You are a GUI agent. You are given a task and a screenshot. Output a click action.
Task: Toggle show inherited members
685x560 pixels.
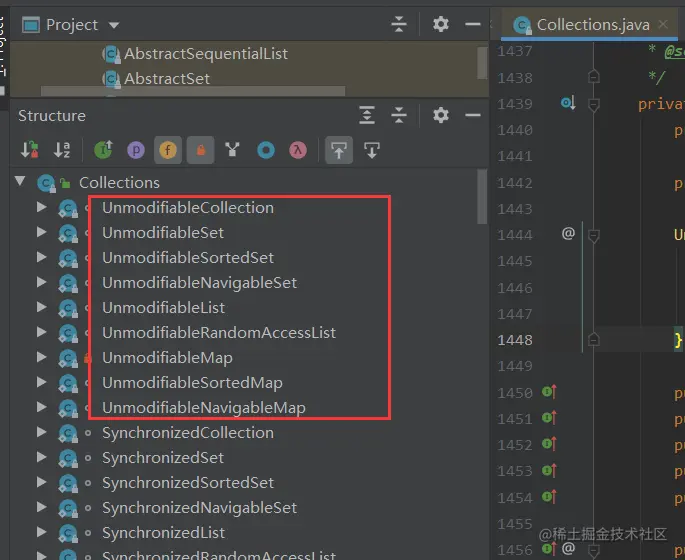point(104,150)
